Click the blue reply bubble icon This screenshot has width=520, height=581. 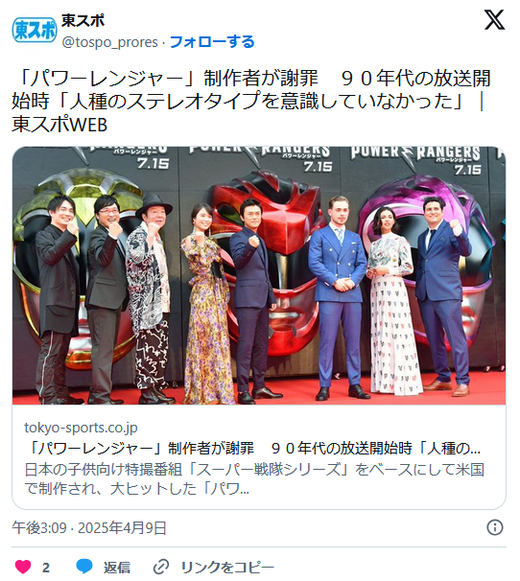(x=84, y=567)
